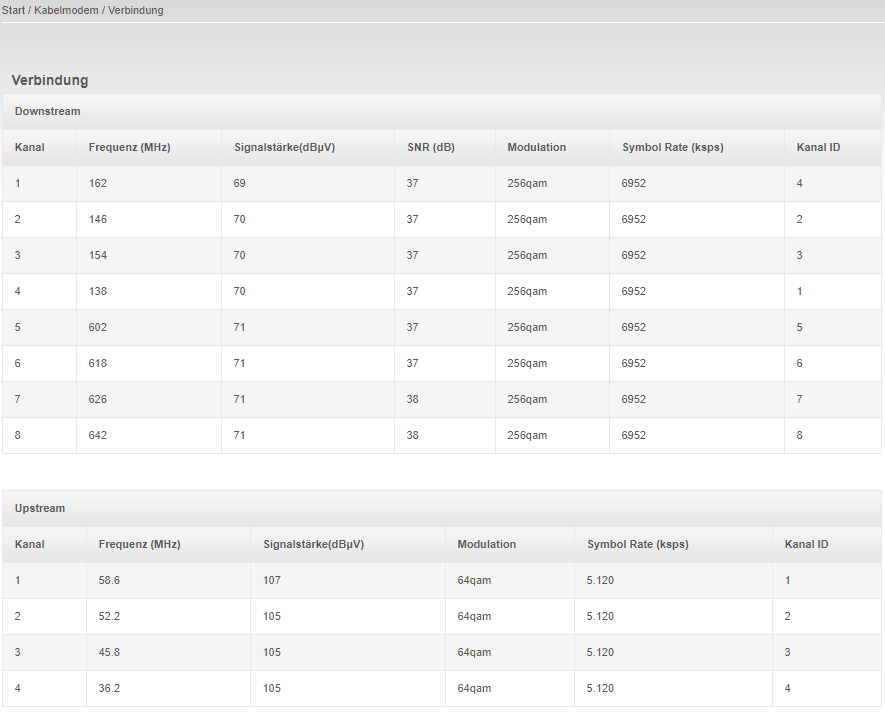Click the Verbindung breadcrumb item

(x=136, y=10)
